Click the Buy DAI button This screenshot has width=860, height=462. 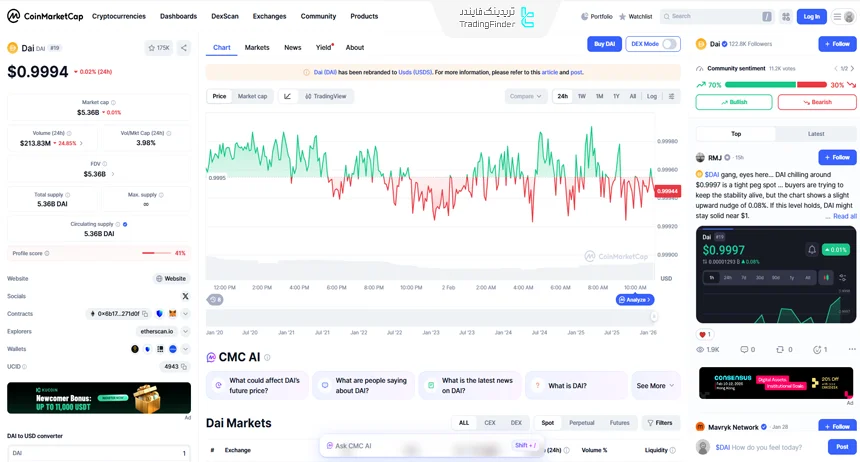point(603,44)
